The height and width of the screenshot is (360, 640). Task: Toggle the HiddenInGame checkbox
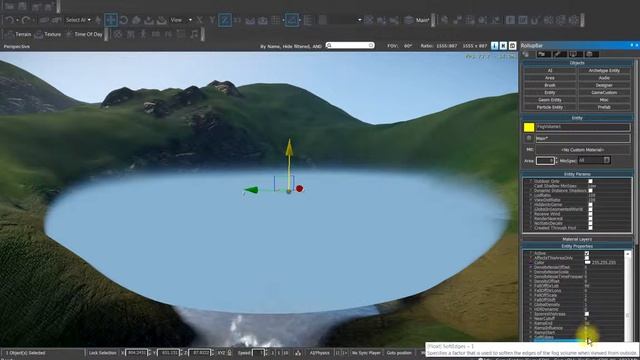tap(590, 204)
